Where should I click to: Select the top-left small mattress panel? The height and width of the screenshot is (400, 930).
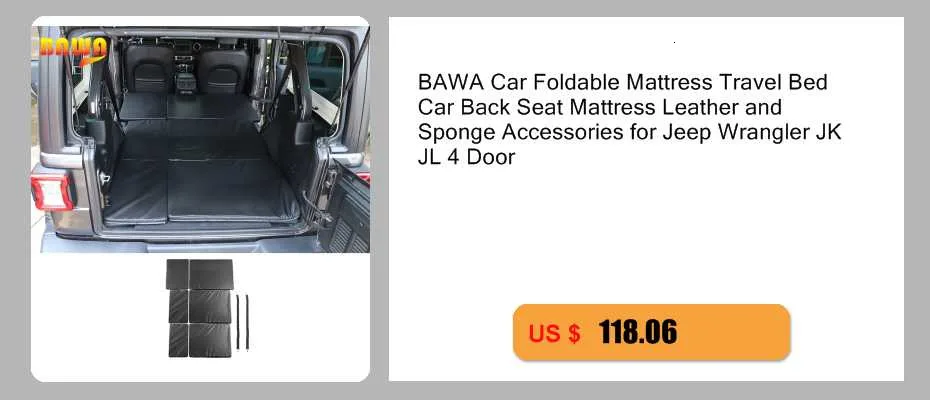pyautogui.click(x=177, y=274)
